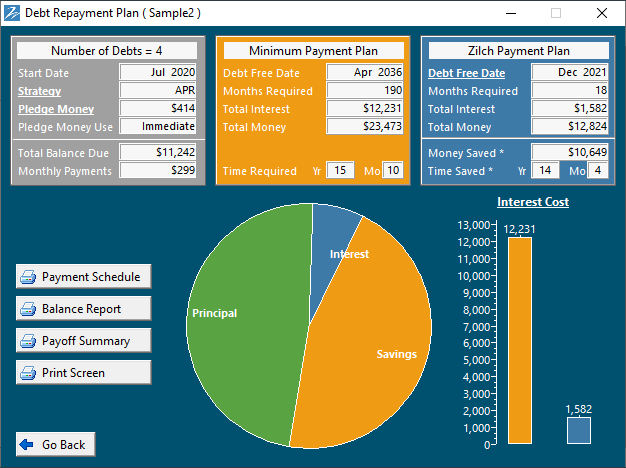The image size is (626, 468).
Task: Click the app logo in title bar
Action: click(x=13, y=13)
